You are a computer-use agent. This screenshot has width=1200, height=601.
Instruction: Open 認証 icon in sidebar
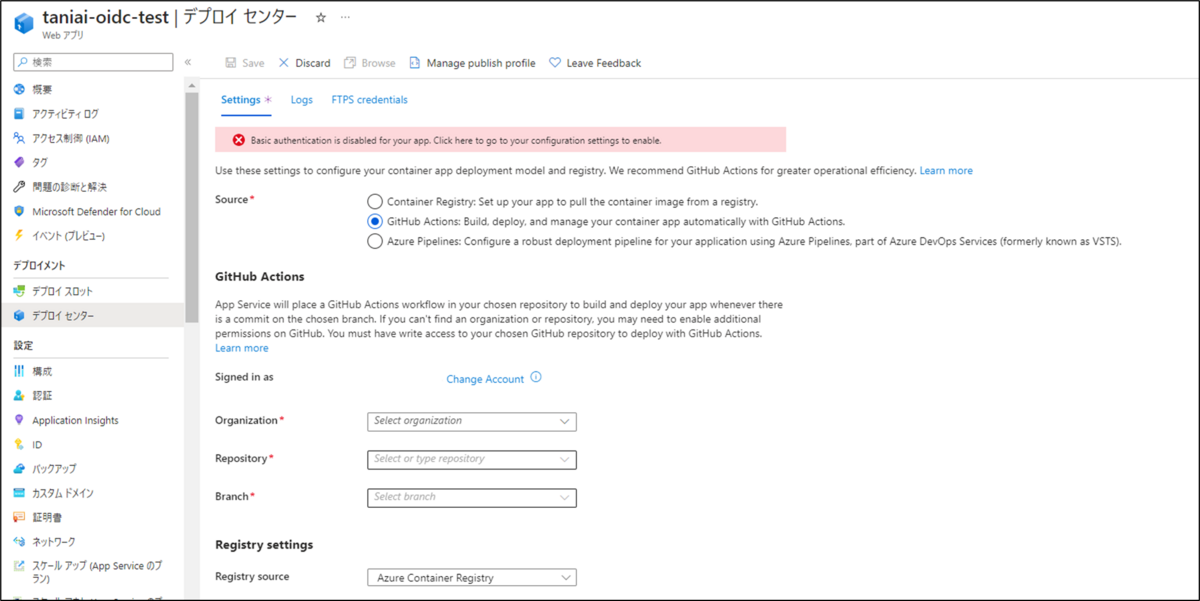click(19, 396)
